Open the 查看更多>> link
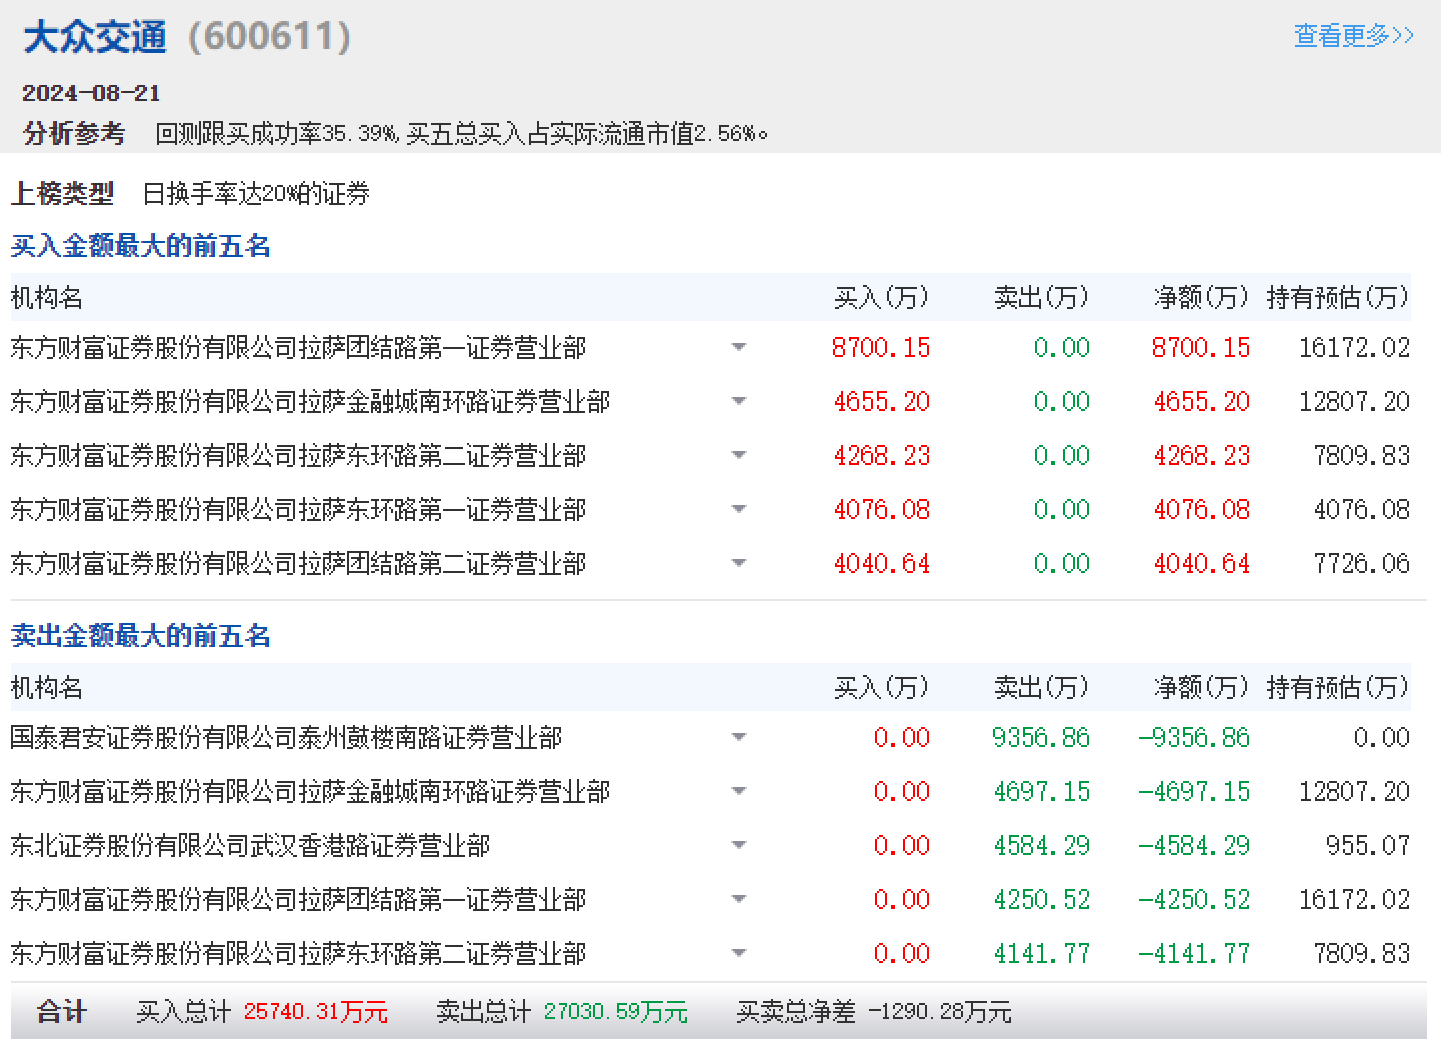Viewport: 1441px width, 1044px height. 1354,36
